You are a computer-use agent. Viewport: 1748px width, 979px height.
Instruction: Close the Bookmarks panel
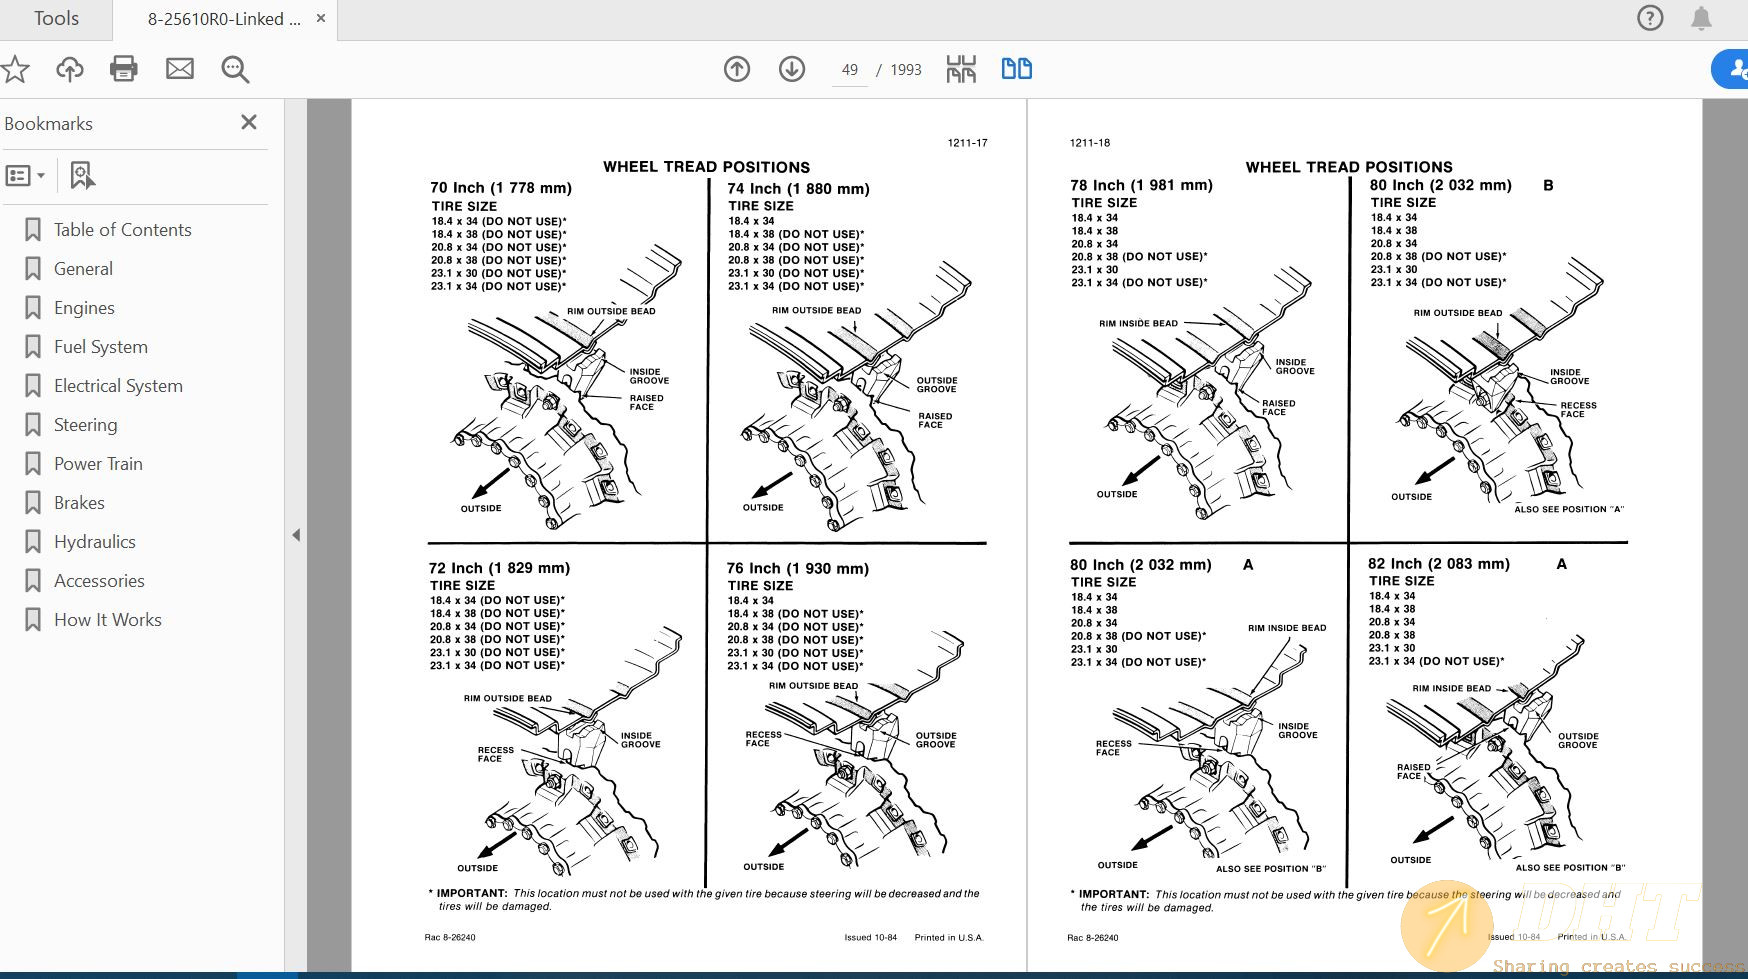click(x=249, y=122)
